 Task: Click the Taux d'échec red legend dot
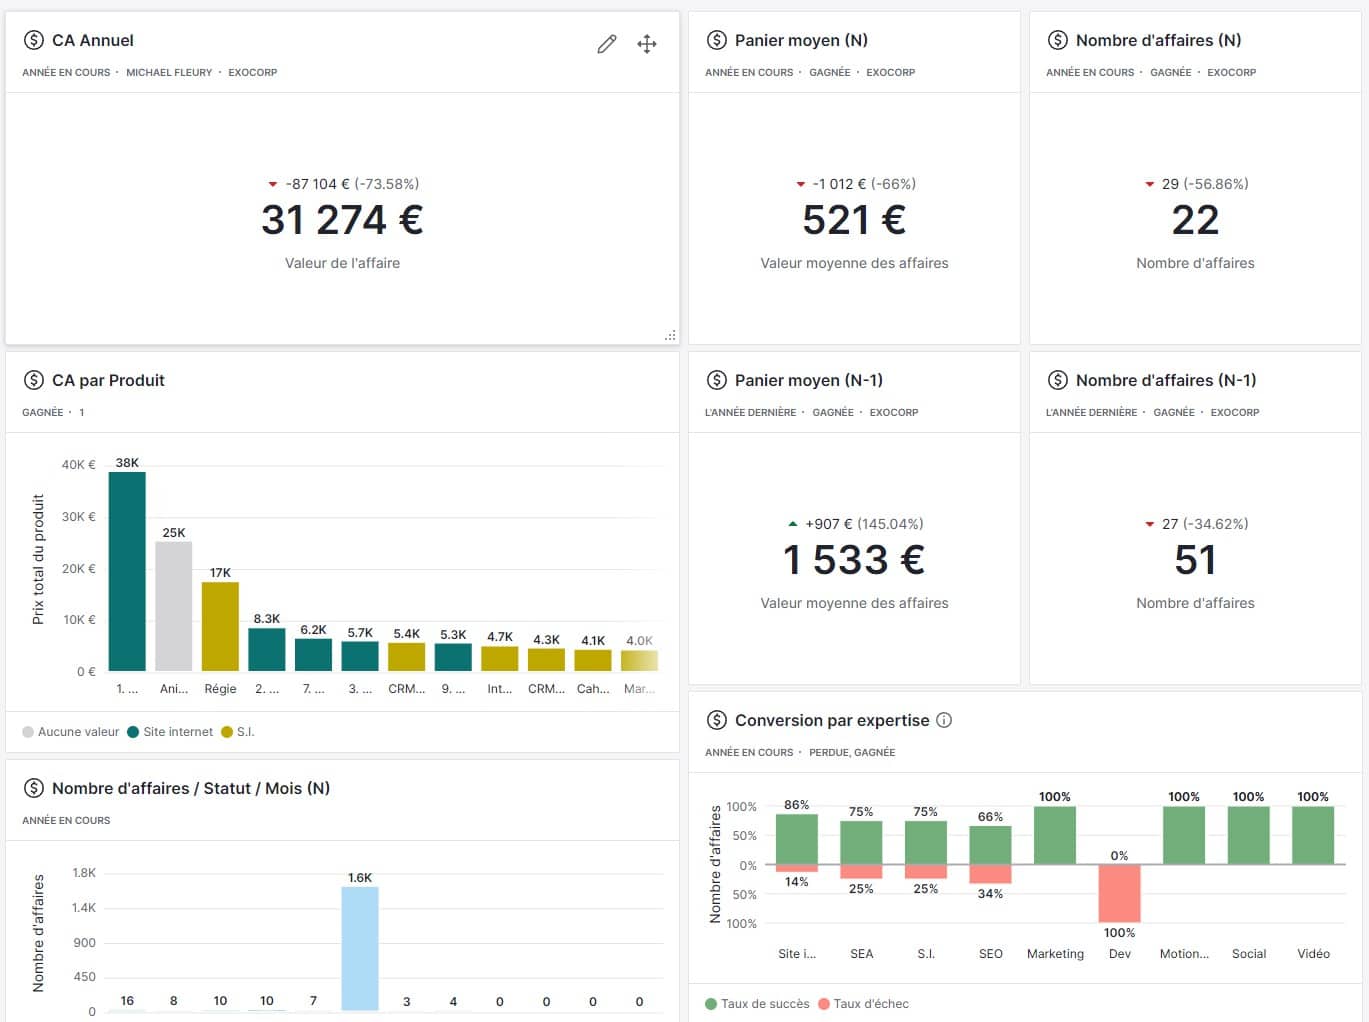[x=824, y=1004]
